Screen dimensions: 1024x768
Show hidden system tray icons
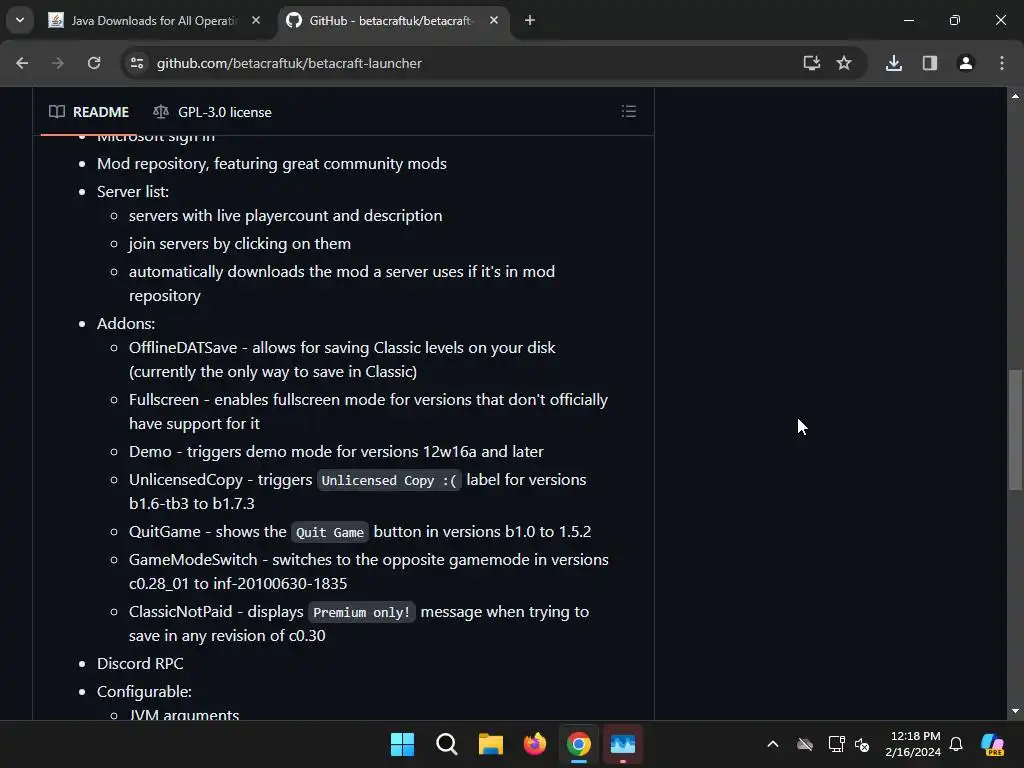point(773,744)
